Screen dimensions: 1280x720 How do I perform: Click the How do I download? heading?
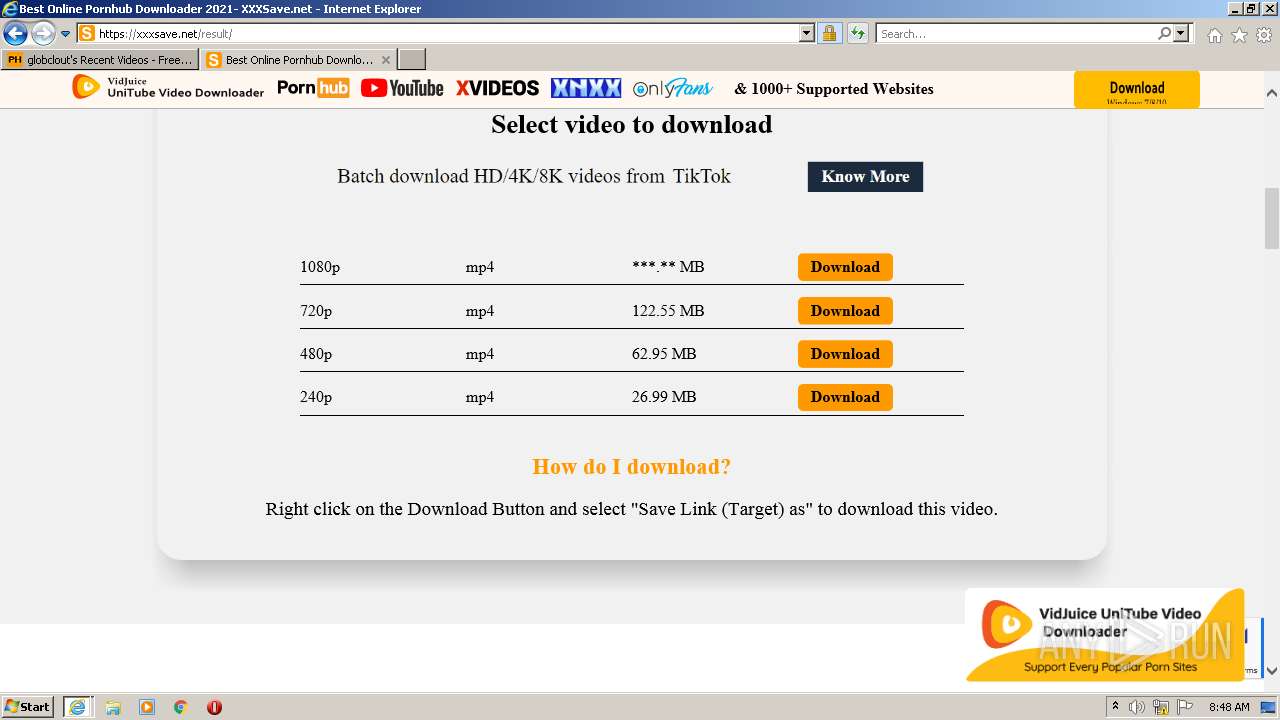click(632, 467)
